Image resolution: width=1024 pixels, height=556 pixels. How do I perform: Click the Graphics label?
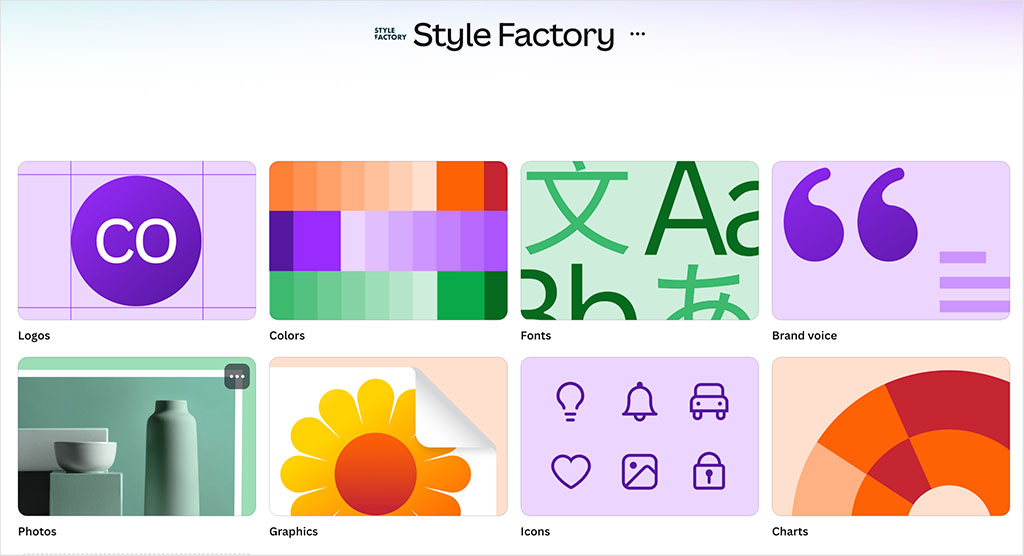293,532
